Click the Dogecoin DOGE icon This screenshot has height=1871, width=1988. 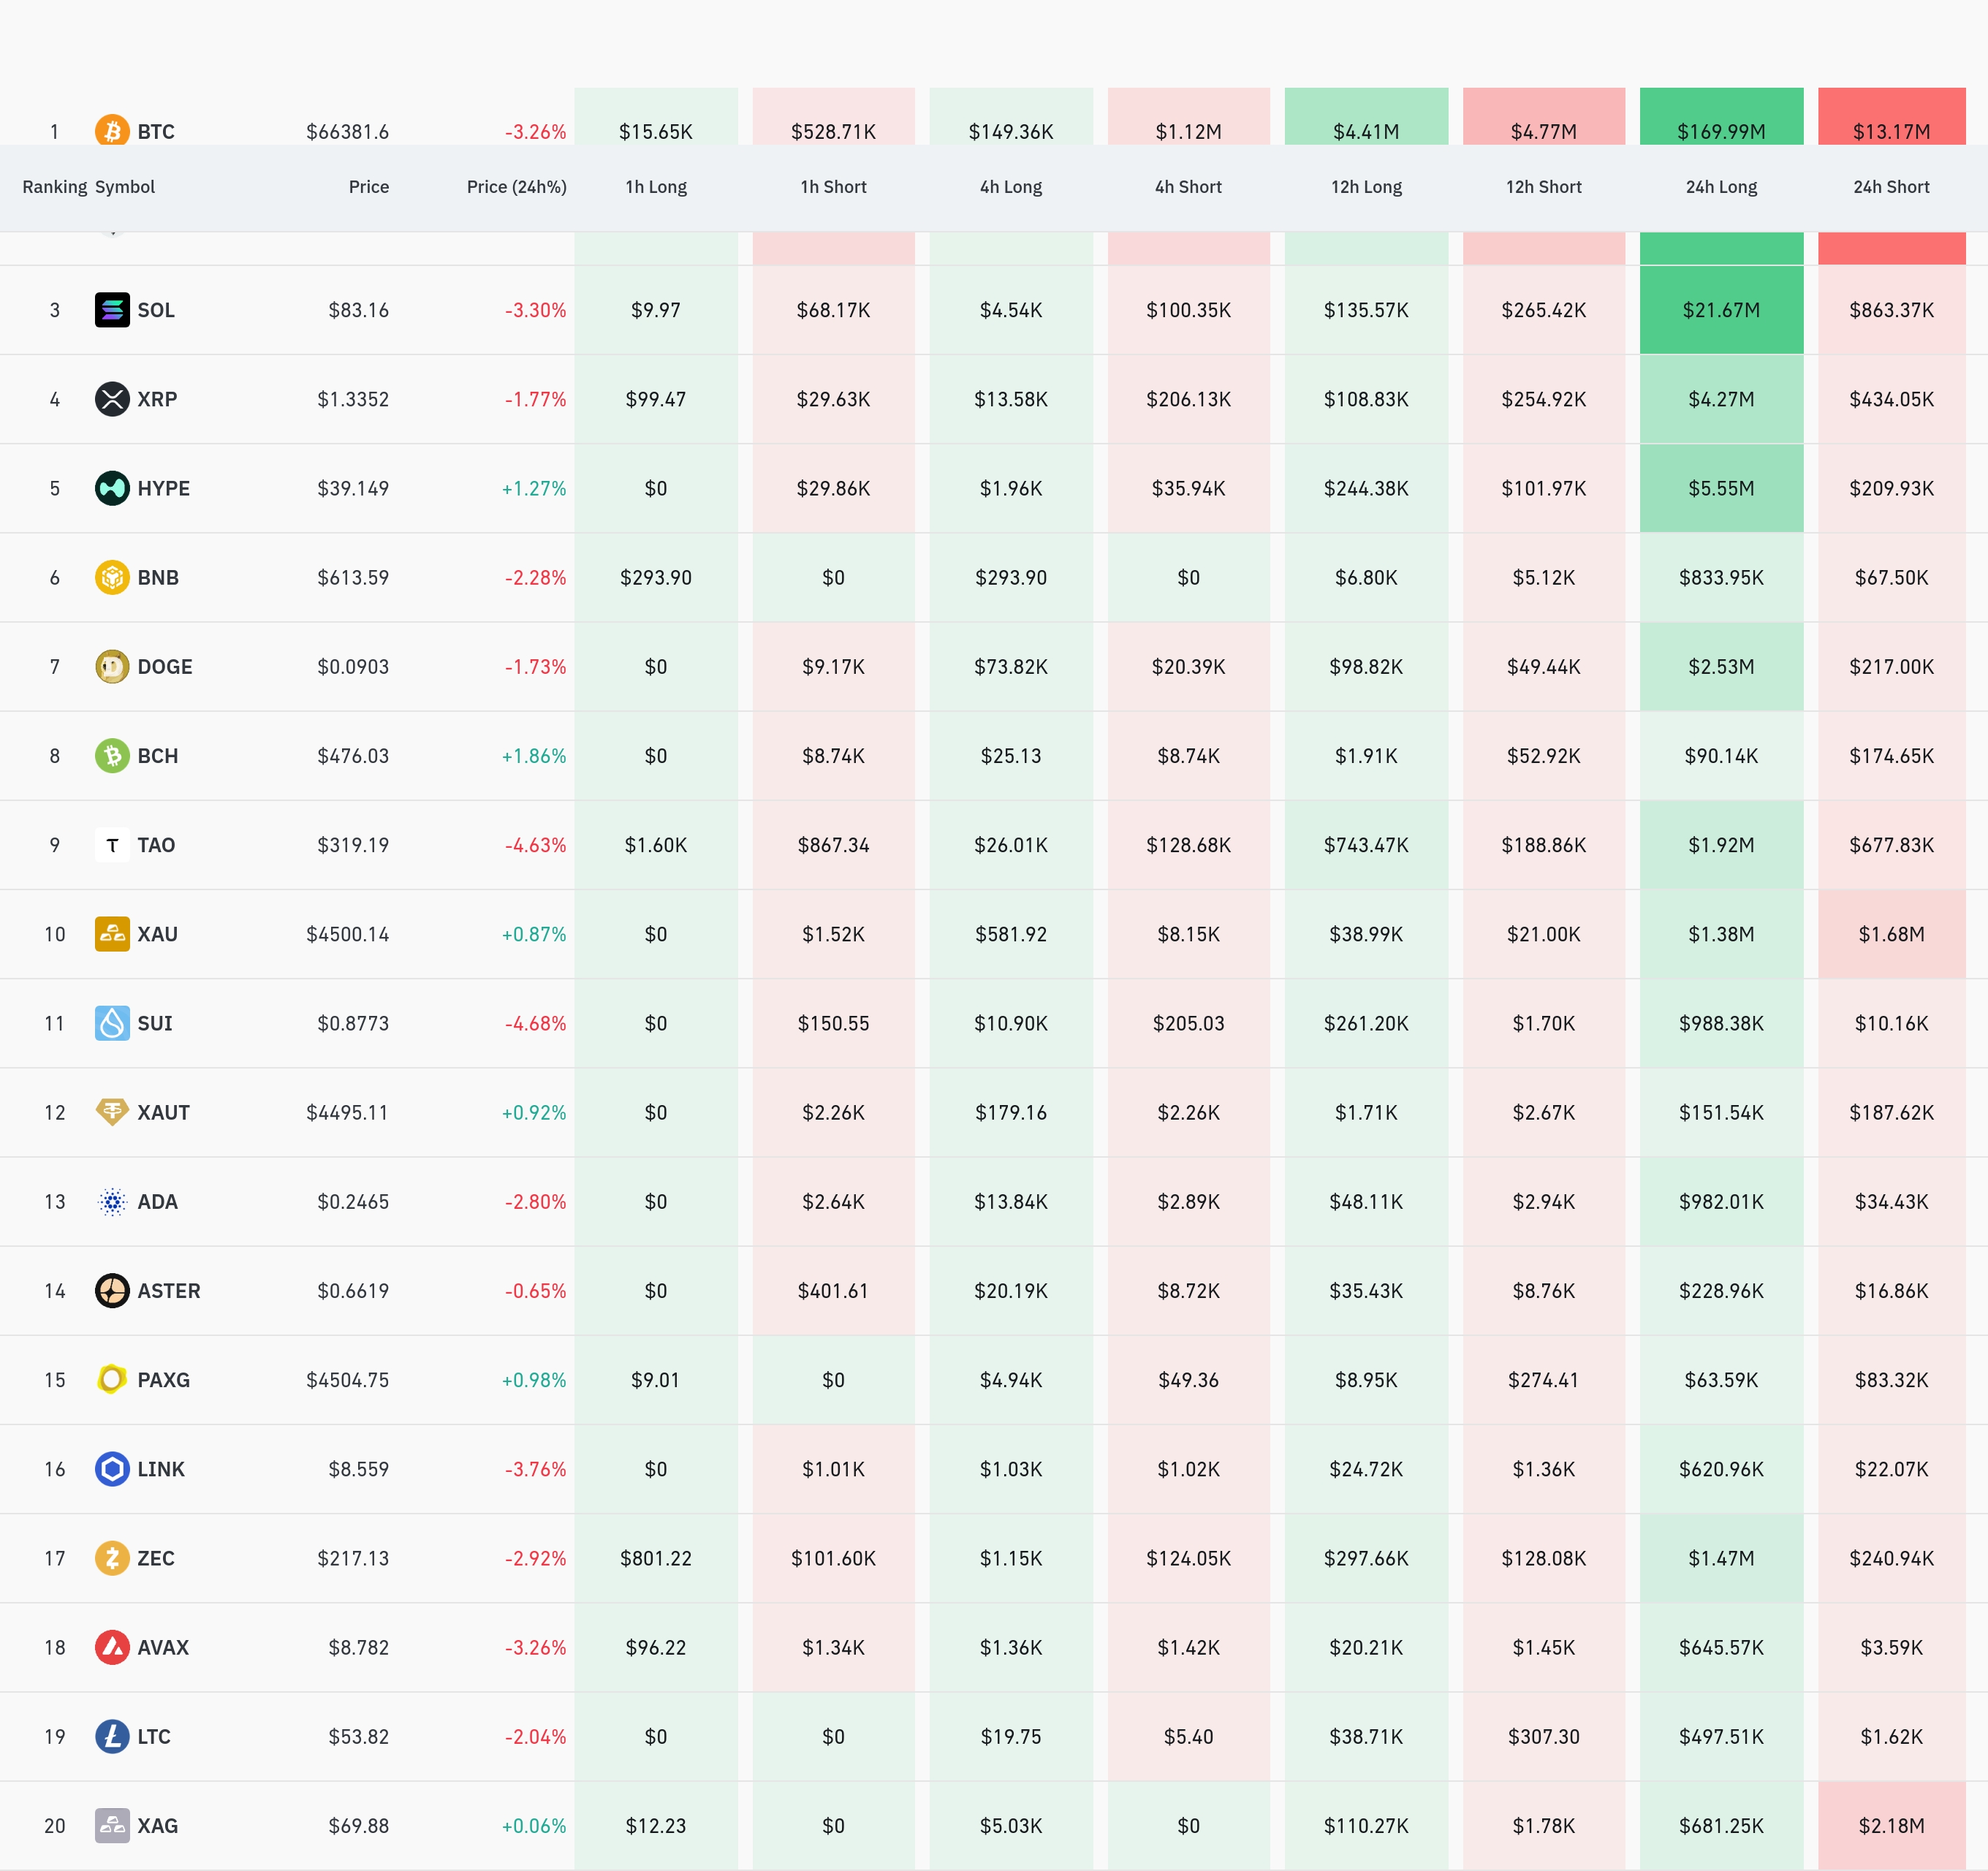tap(112, 666)
